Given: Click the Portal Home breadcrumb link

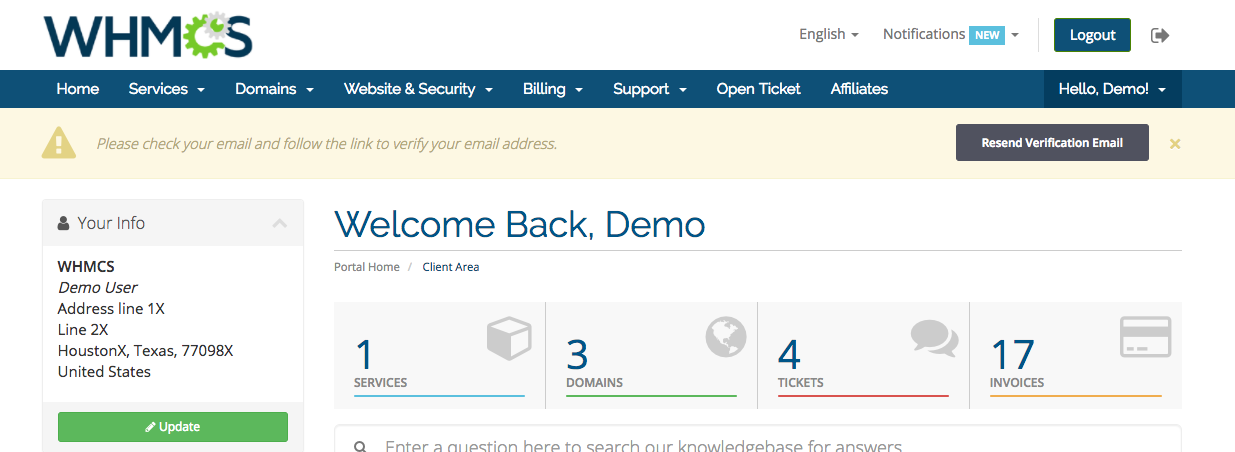Looking at the screenshot, I should tap(367, 267).
